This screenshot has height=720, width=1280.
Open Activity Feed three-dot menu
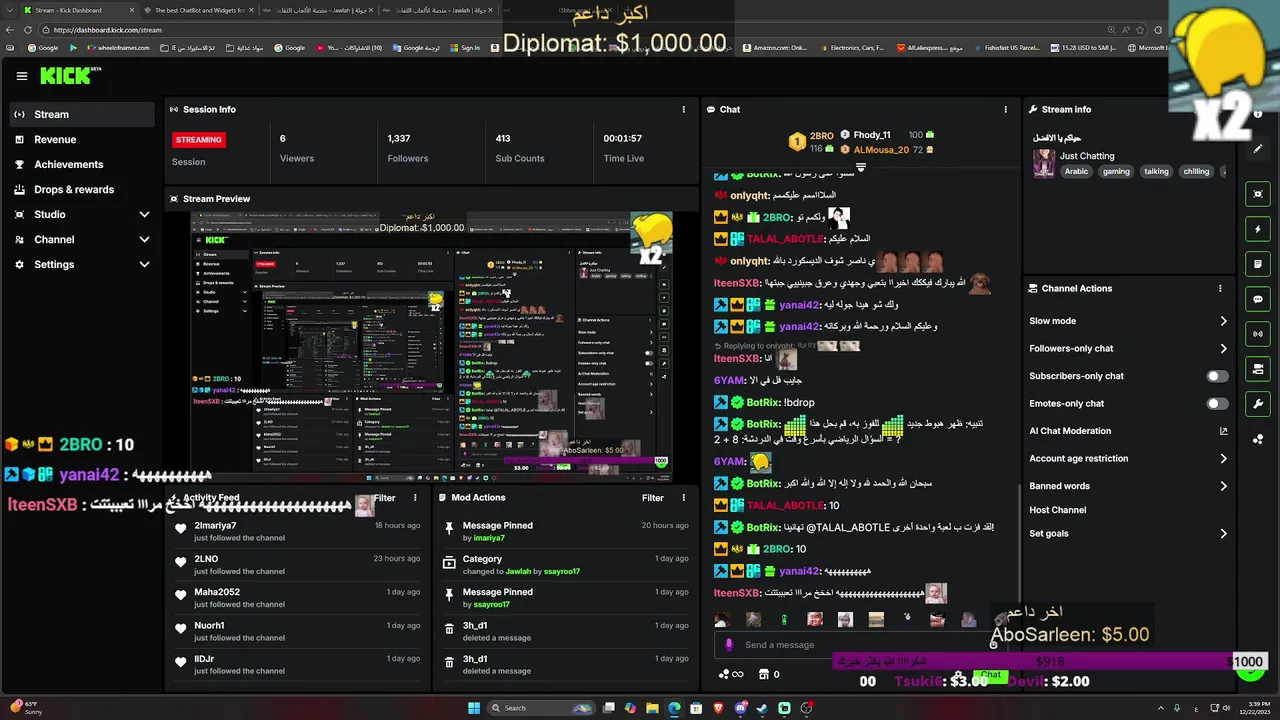point(415,497)
